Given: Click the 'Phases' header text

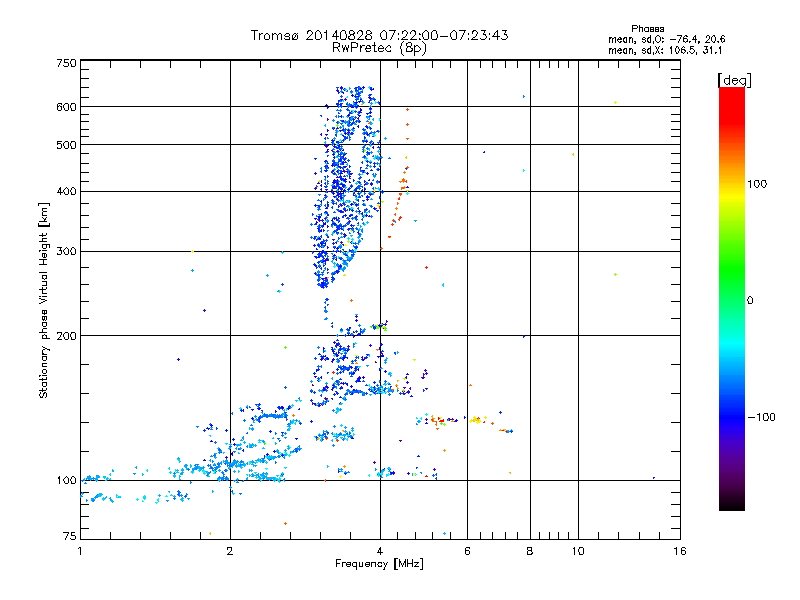Looking at the screenshot, I should point(647,29).
